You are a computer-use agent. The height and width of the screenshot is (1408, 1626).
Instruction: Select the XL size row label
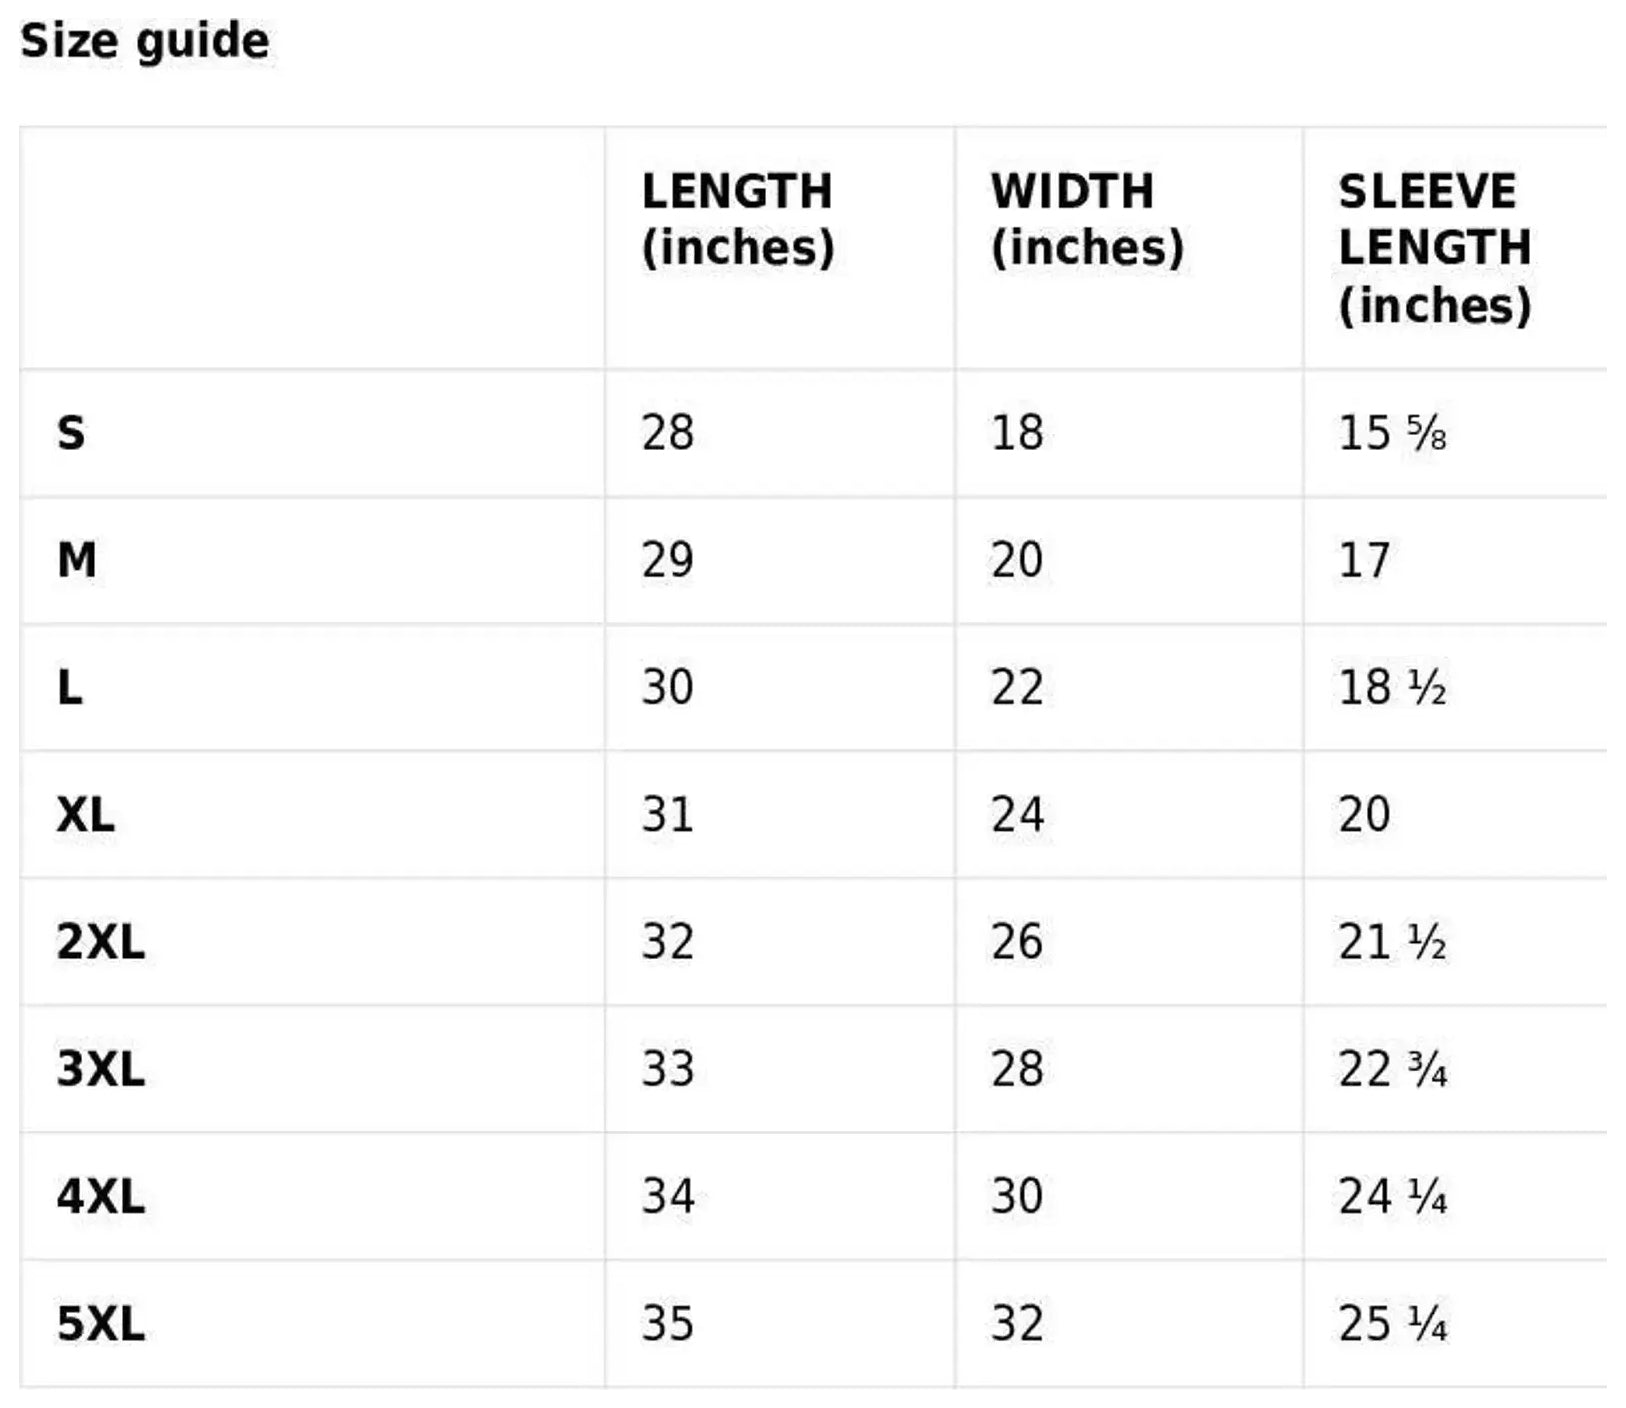(x=86, y=815)
